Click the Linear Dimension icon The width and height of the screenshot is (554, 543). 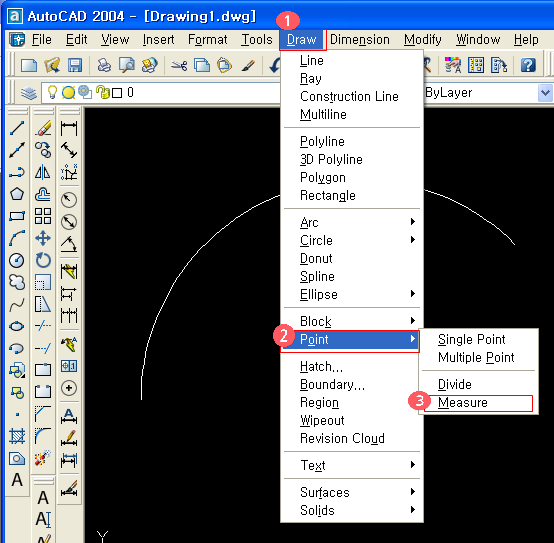[x=69, y=128]
